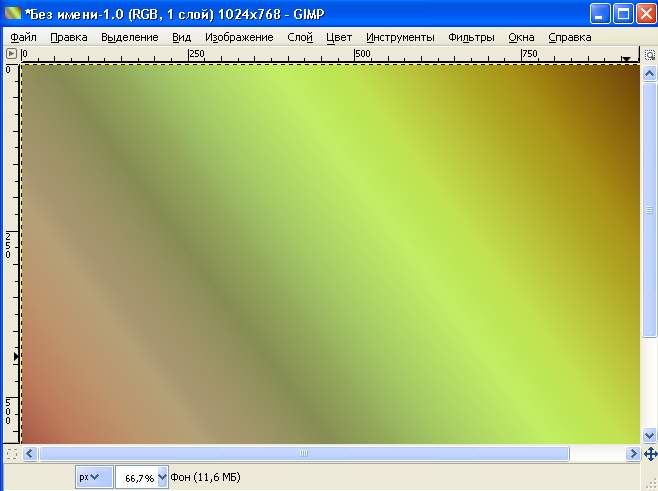Toggle the Quick Mask button at bottom left

tap(12, 454)
